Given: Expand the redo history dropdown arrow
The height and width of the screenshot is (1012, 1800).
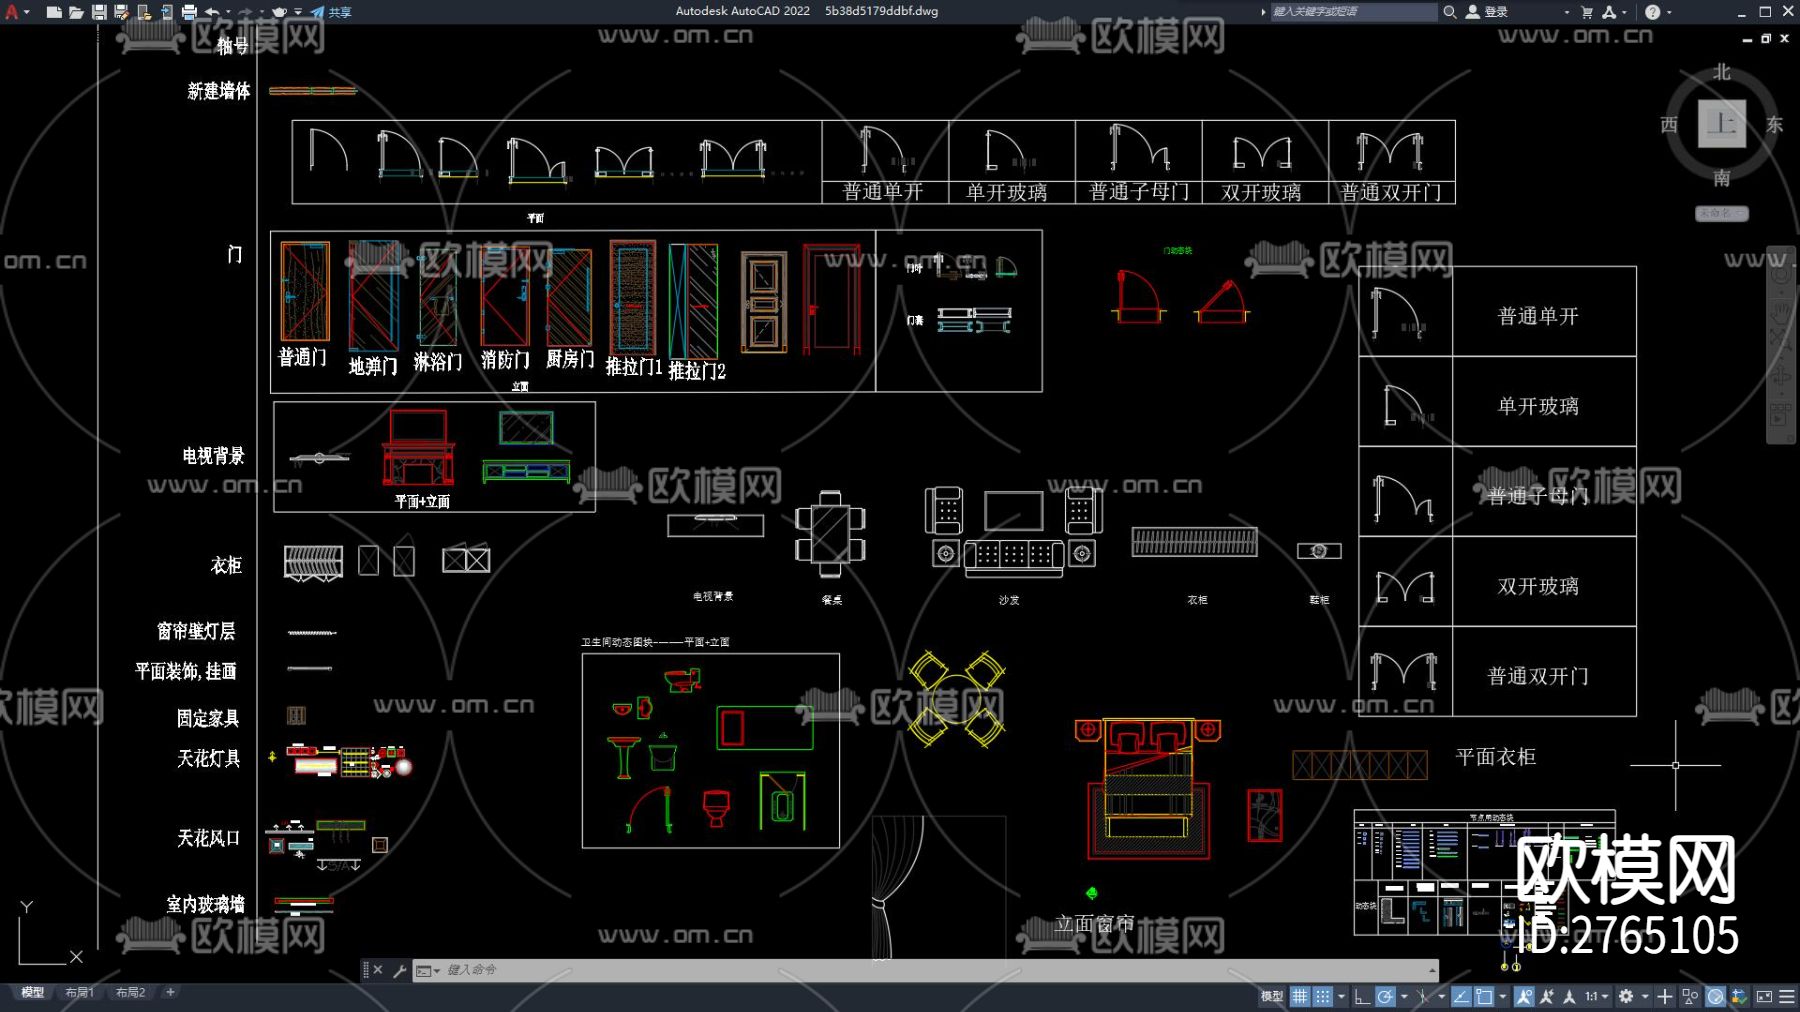Looking at the screenshot, I should [262, 12].
